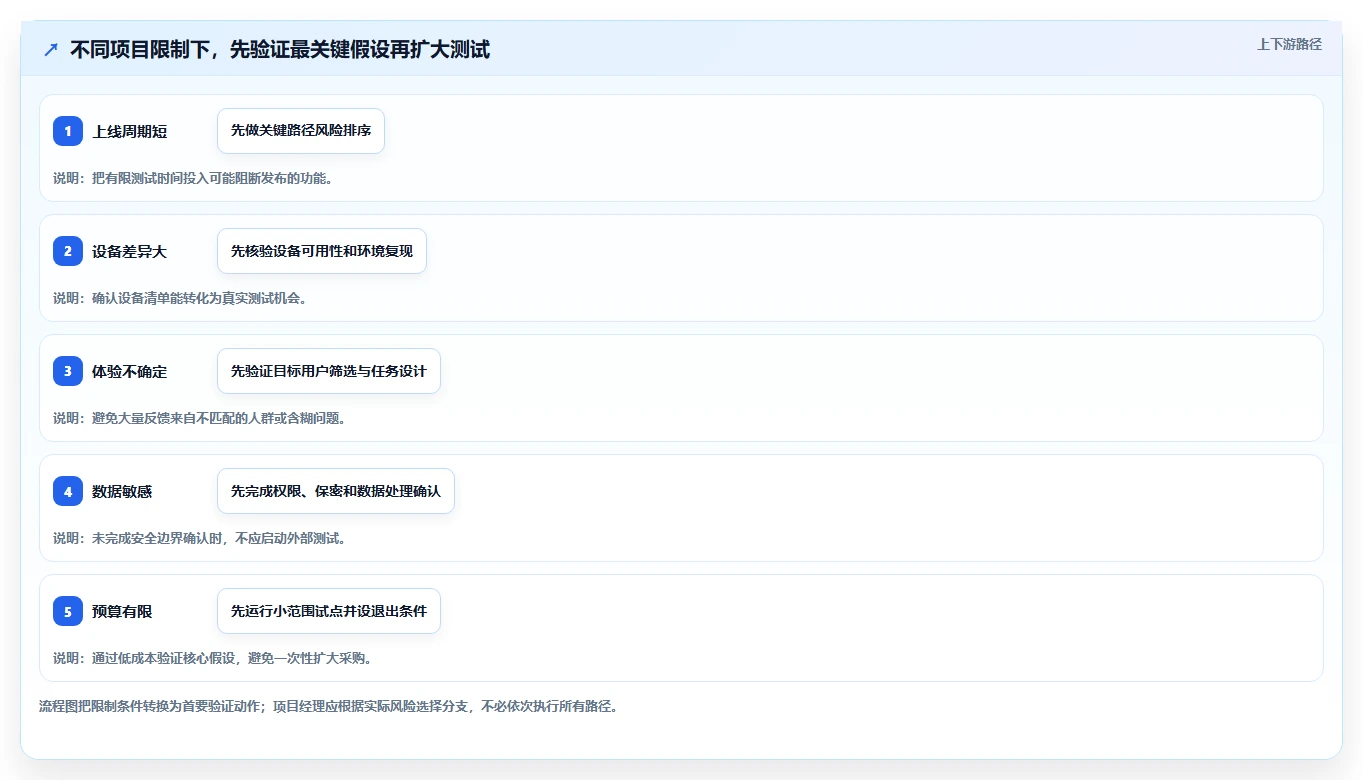Click the number 3 step badge
This screenshot has height=780, width=1363.
click(68, 371)
